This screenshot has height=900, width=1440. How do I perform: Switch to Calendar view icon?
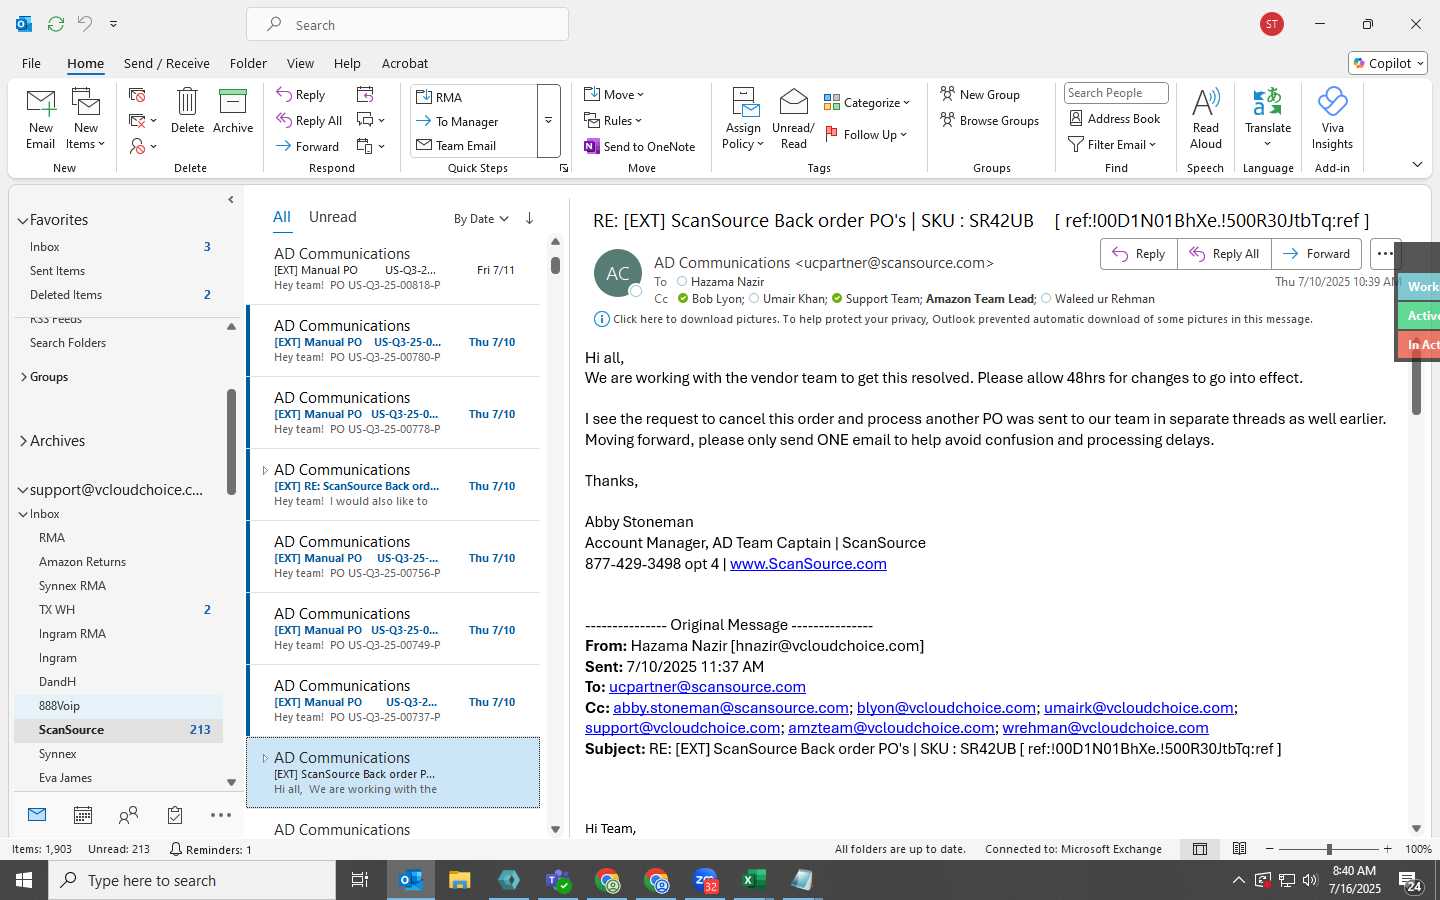[83, 815]
